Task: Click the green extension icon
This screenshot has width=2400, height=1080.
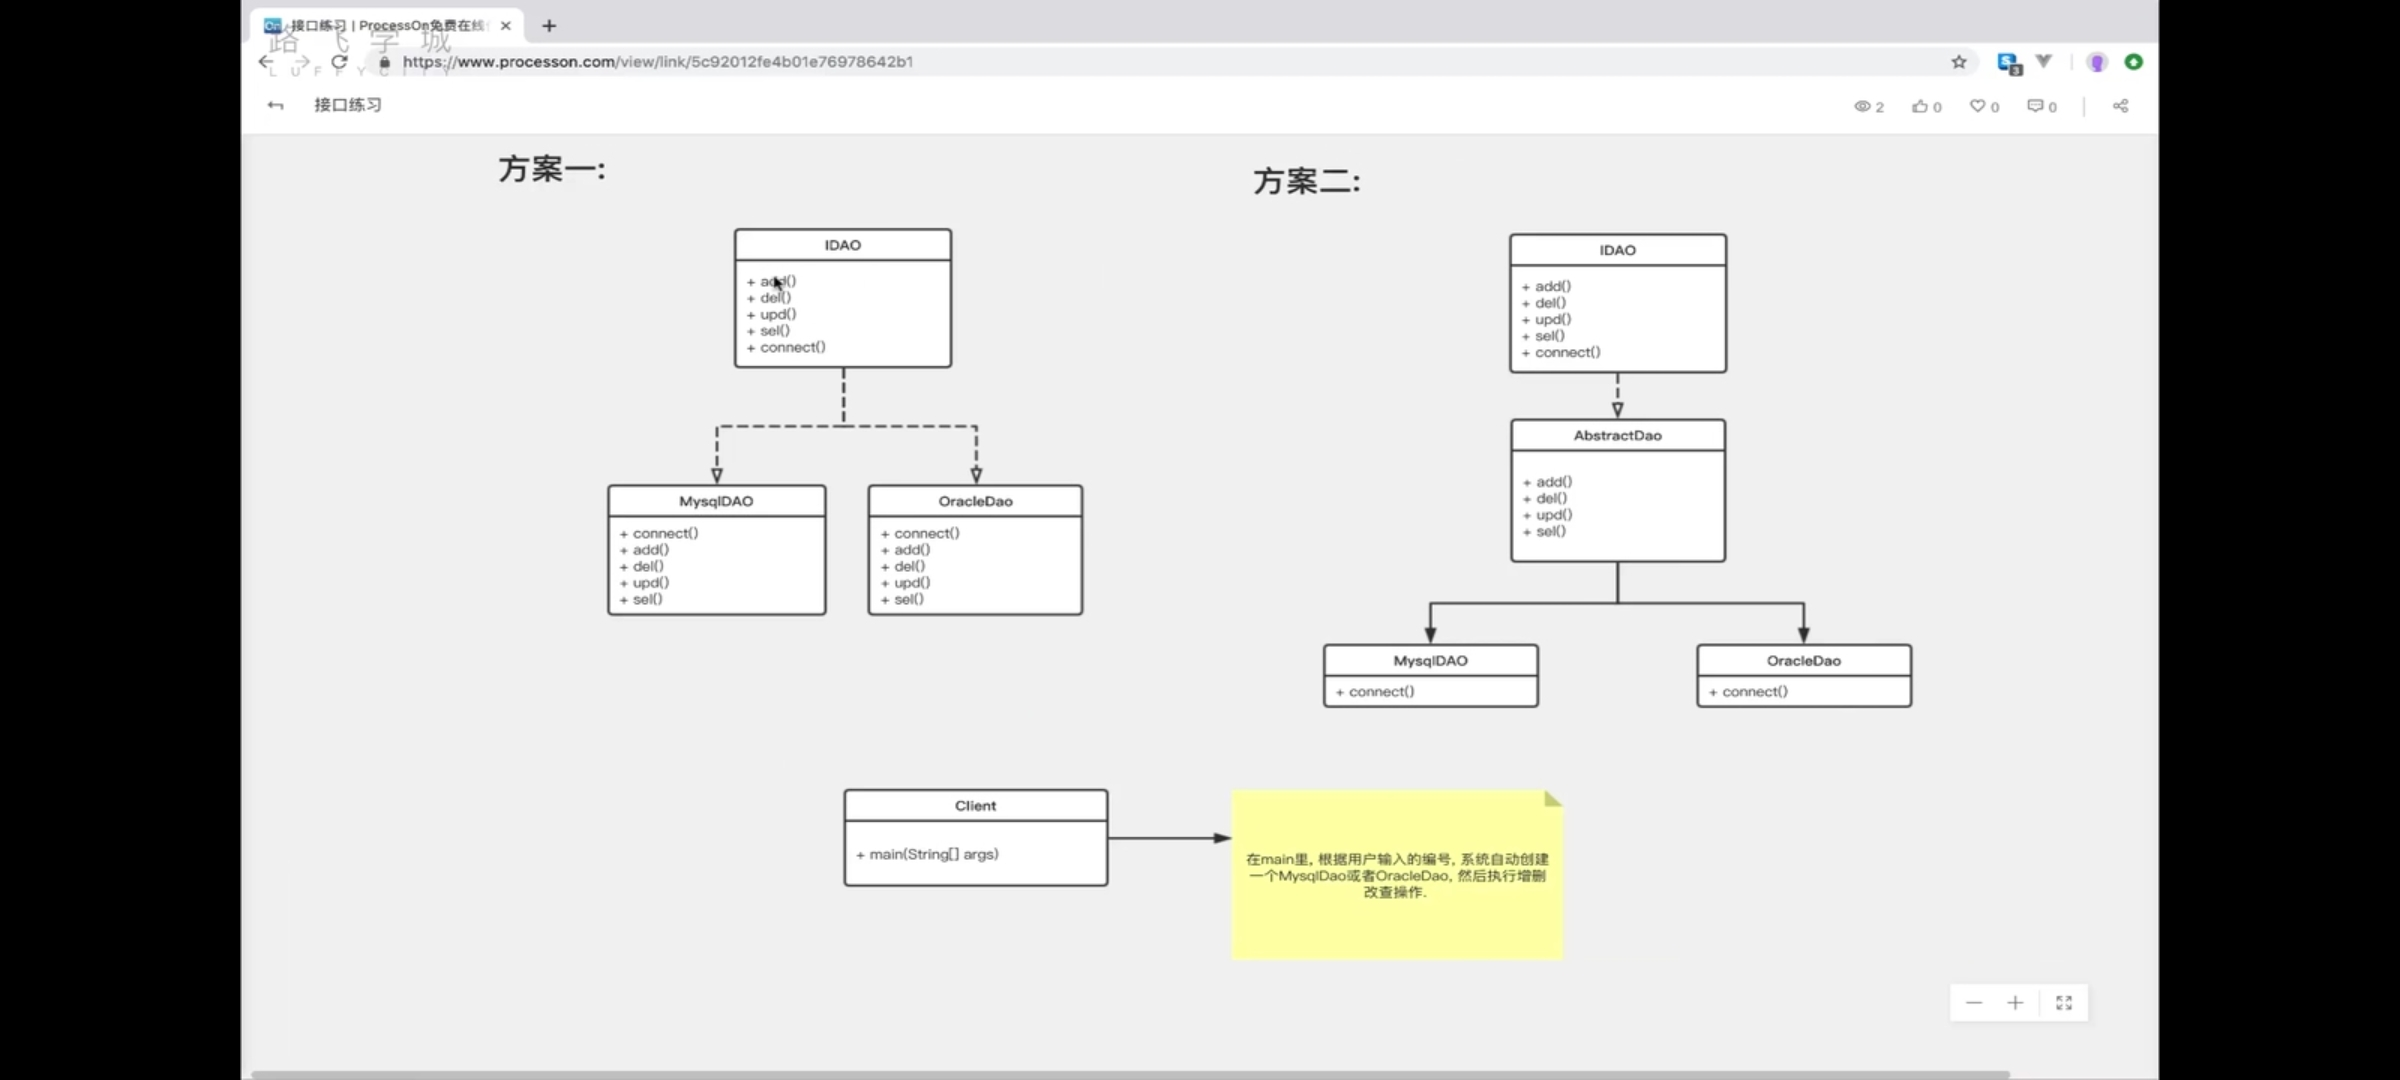Action: tap(2134, 62)
